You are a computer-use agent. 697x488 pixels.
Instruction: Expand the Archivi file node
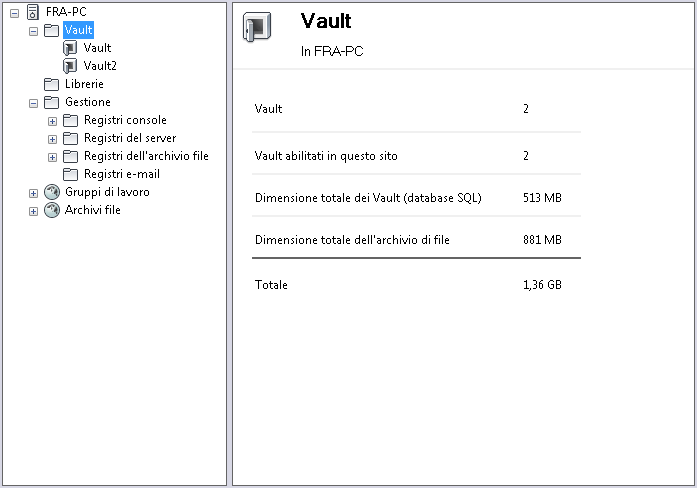(x=33, y=211)
